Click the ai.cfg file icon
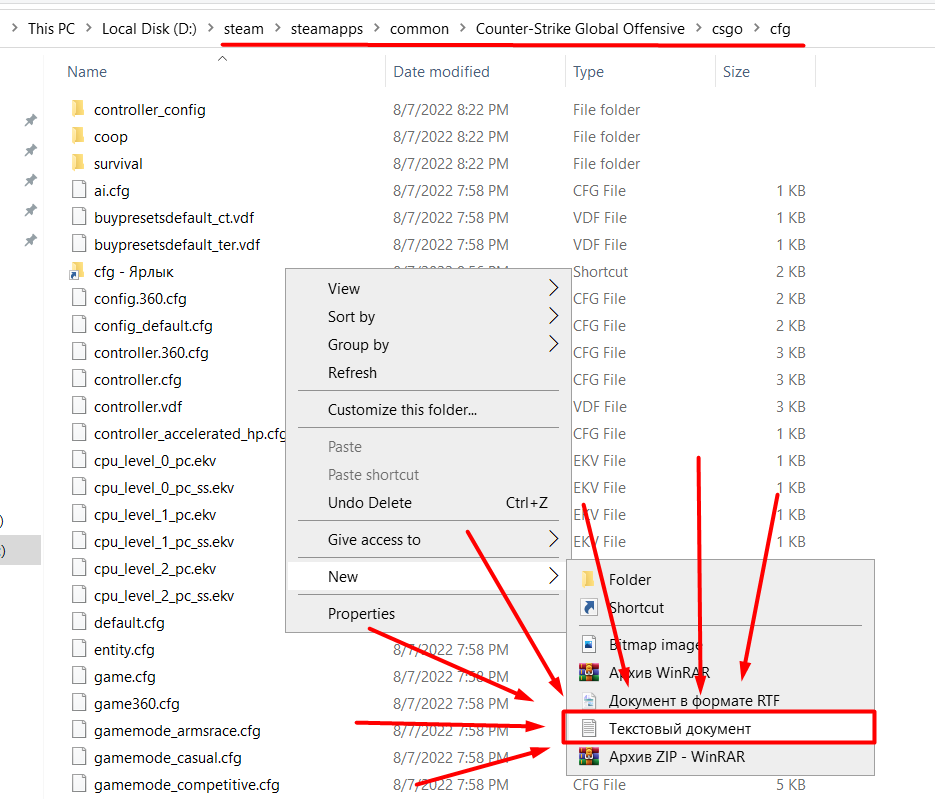The image size is (935, 799). pos(79,190)
